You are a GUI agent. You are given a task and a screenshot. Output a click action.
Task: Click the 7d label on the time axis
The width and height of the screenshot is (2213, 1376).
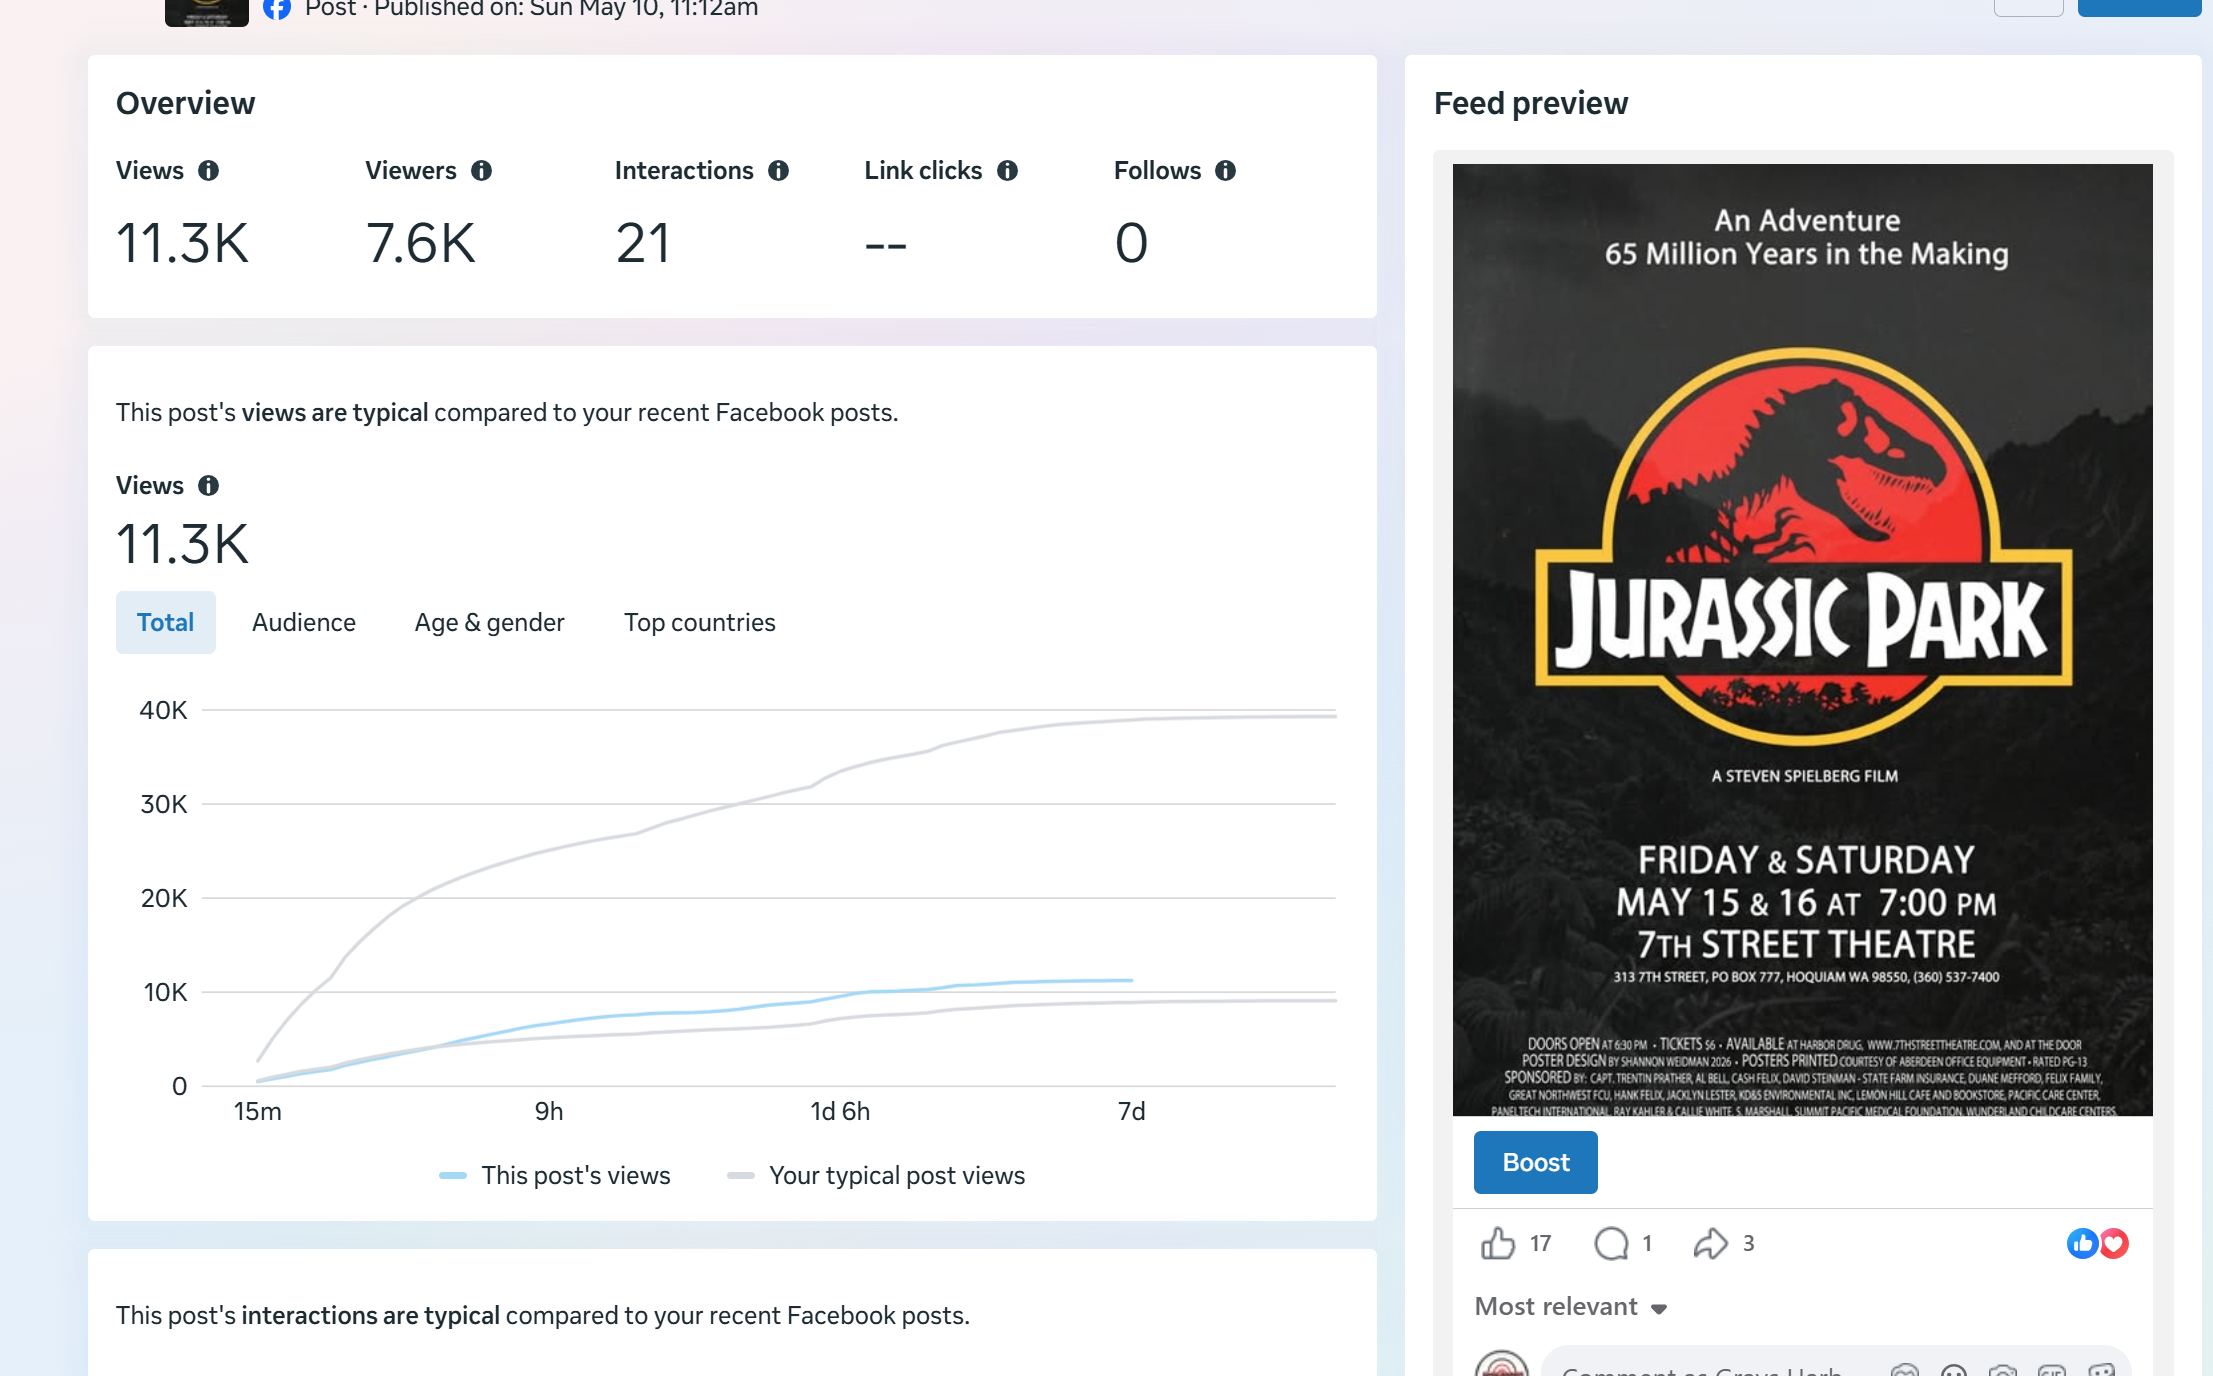[1131, 1112]
